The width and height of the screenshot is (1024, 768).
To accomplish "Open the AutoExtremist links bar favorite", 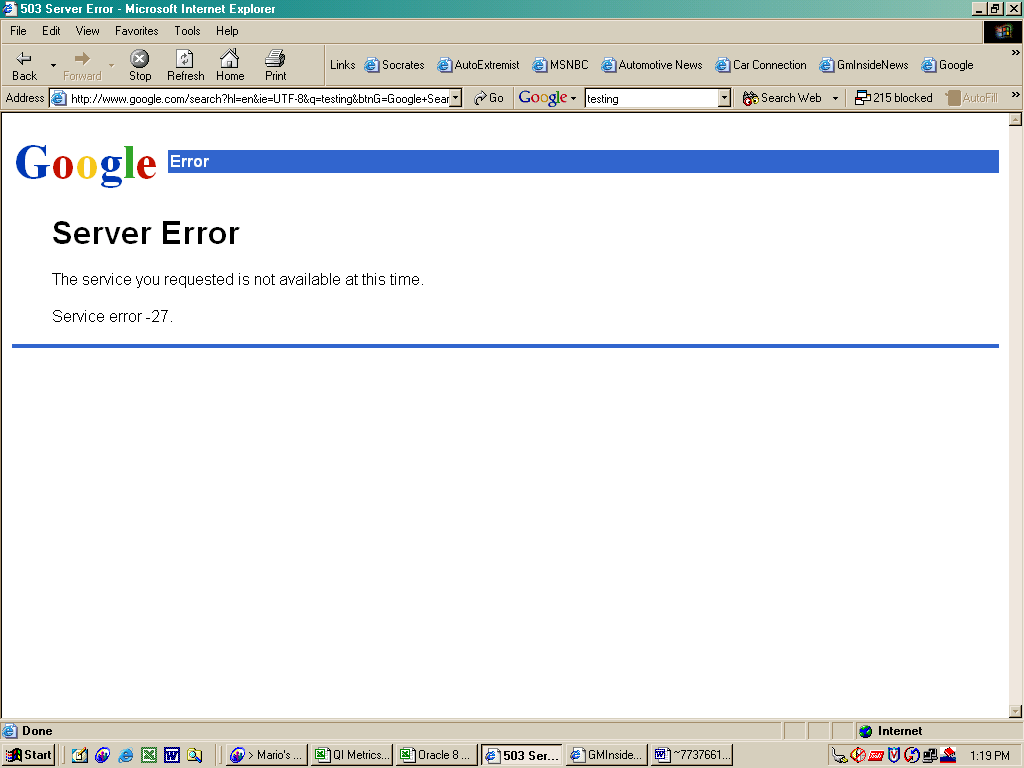I will click(x=478, y=65).
